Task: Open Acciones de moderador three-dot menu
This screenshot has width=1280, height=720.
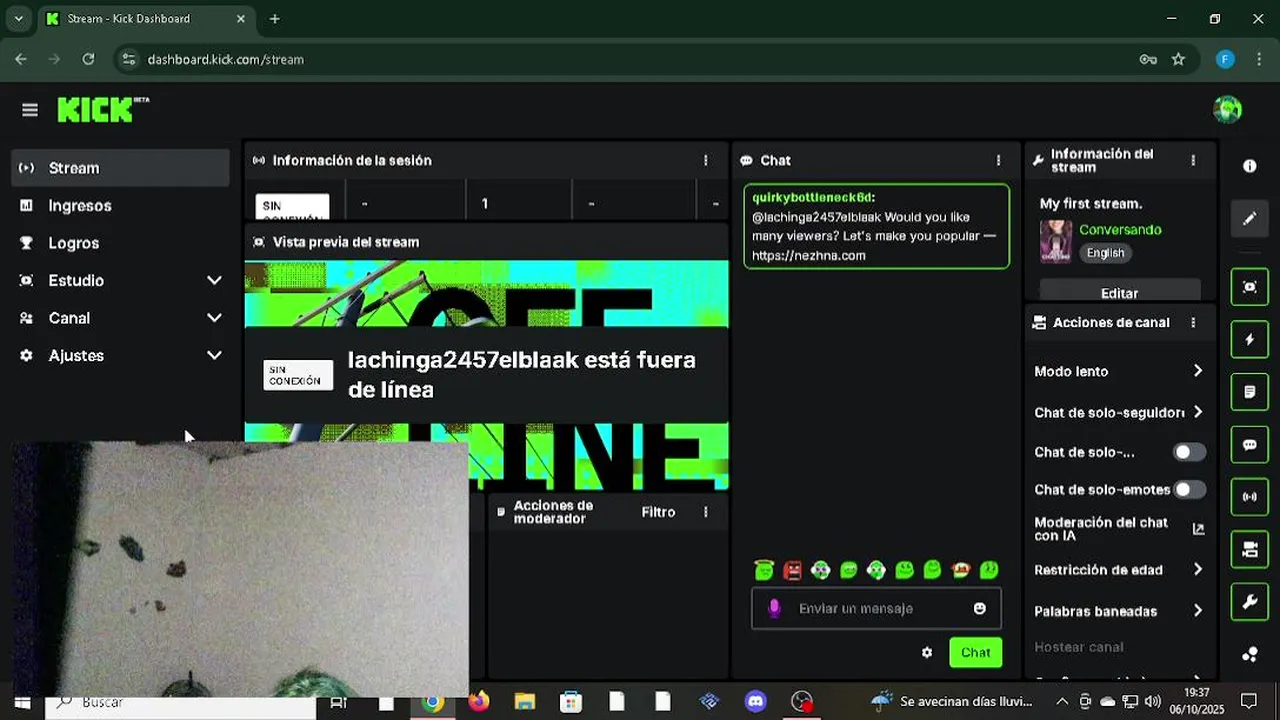Action: pos(706,512)
